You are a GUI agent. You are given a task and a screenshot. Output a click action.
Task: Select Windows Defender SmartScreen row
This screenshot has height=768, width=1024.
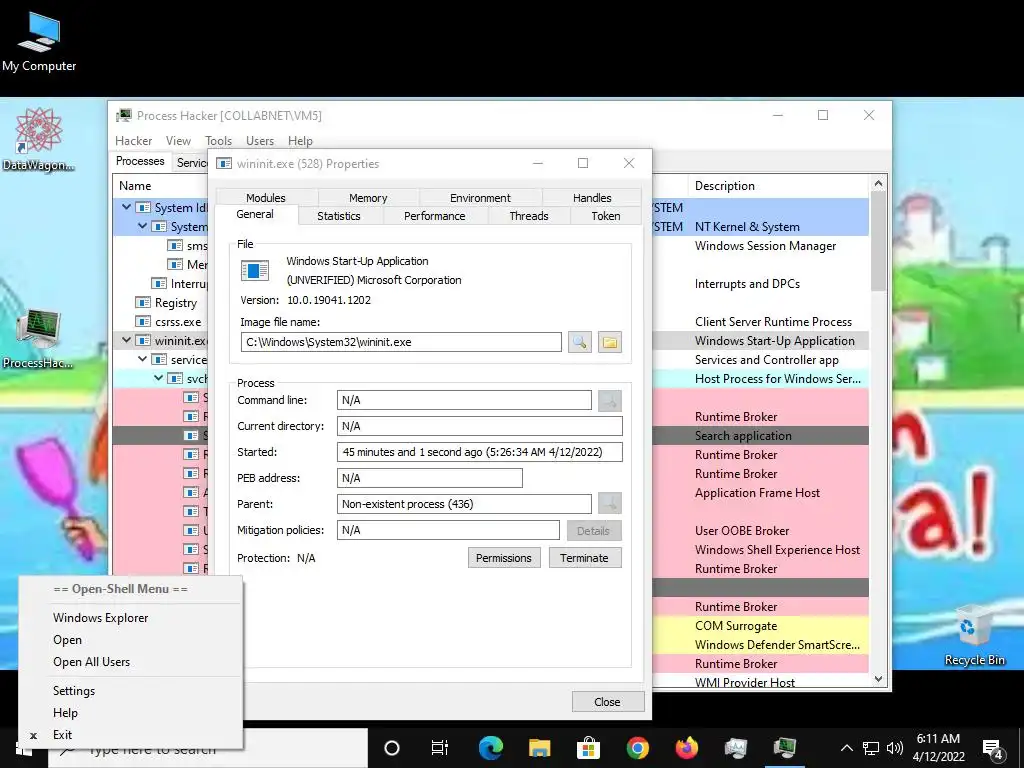coord(777,645)
